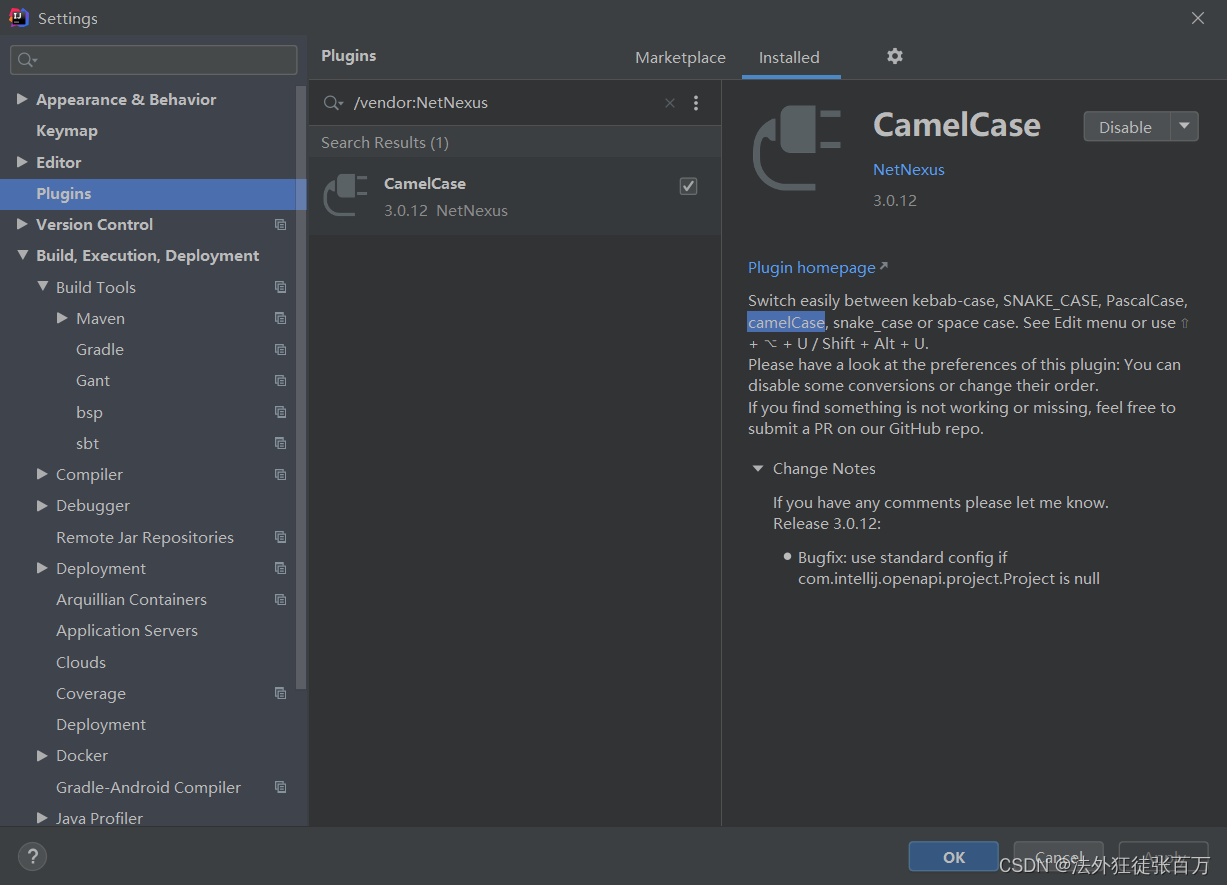Screen dimensions: 1227x885
Task: Open the plugin search options three-dot menu
Action: click(696, 103)
